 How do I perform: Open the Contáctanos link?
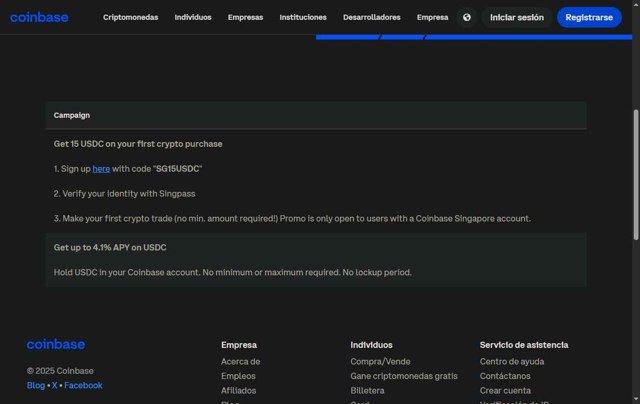pyautogui.click(x=505, y=376)
